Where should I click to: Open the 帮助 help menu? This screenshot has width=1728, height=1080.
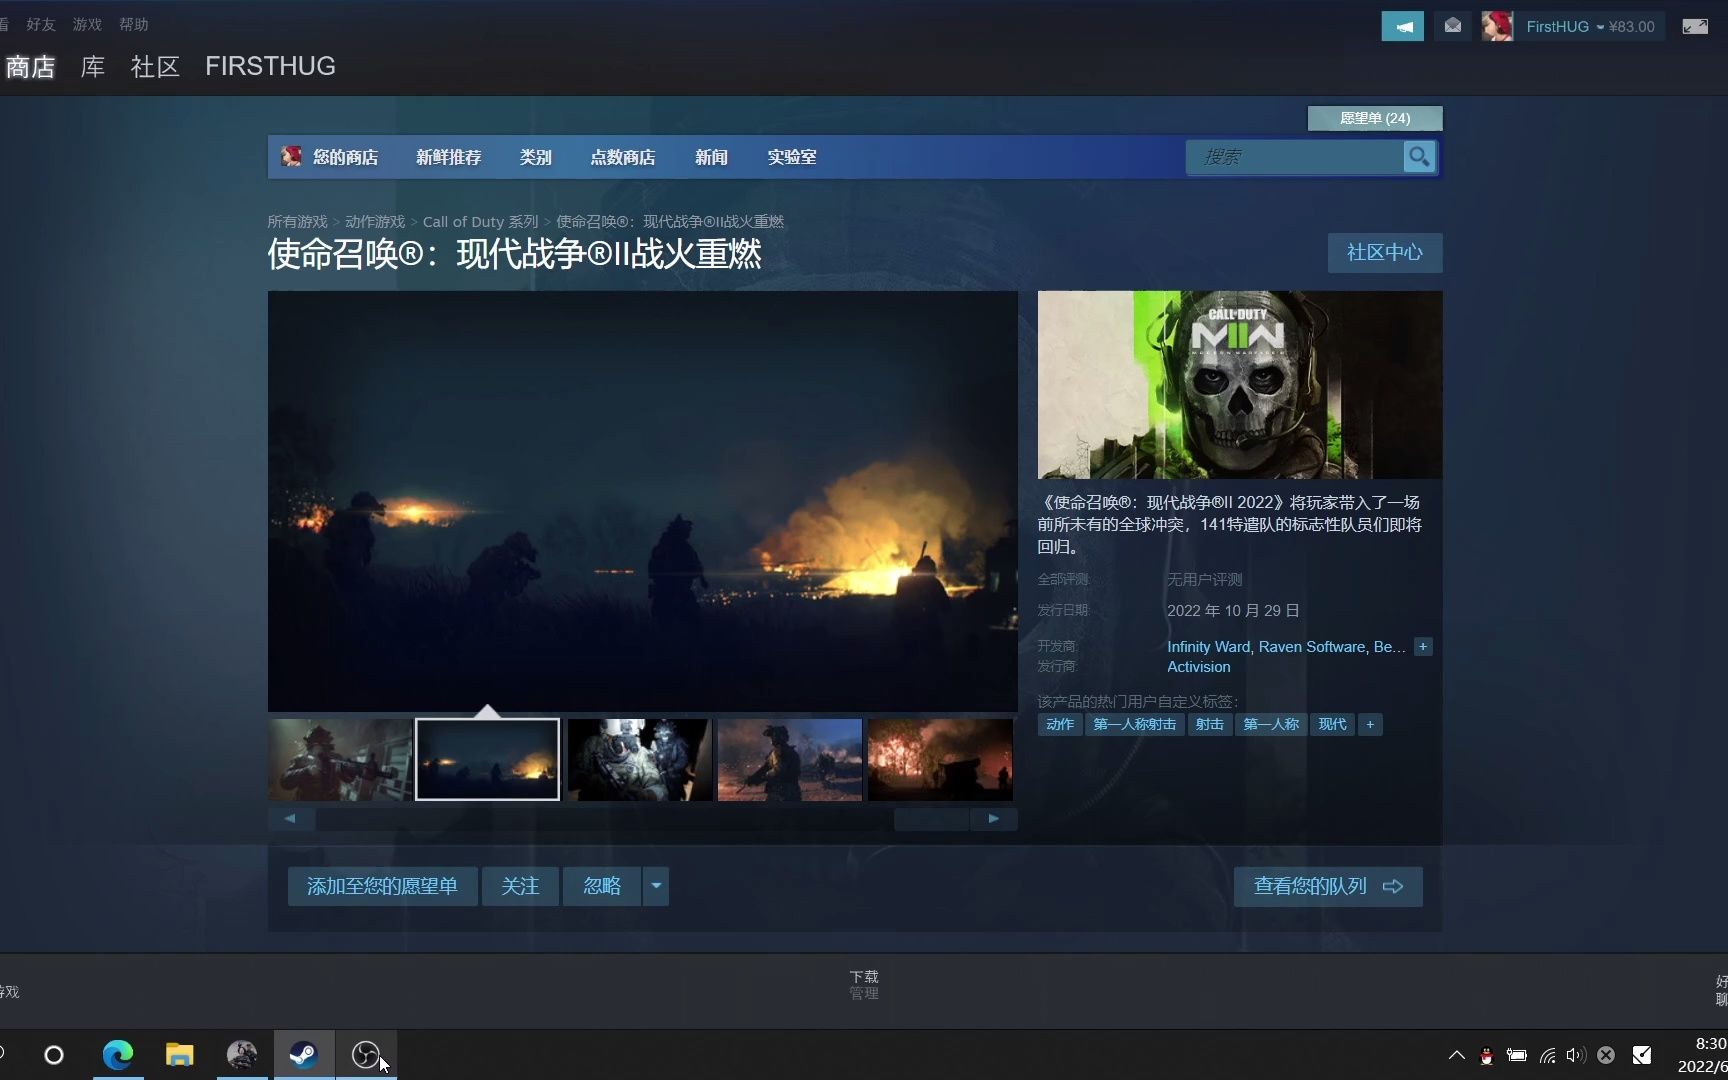[x=134, y=24]
